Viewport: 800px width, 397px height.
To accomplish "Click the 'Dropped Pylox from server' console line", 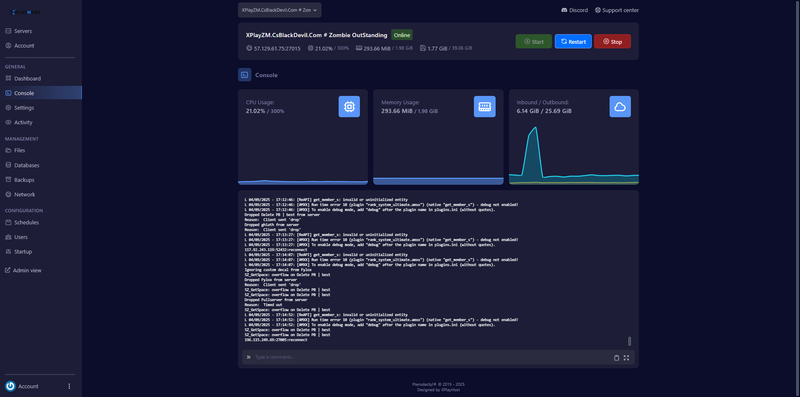I will (x=270, y=280).
